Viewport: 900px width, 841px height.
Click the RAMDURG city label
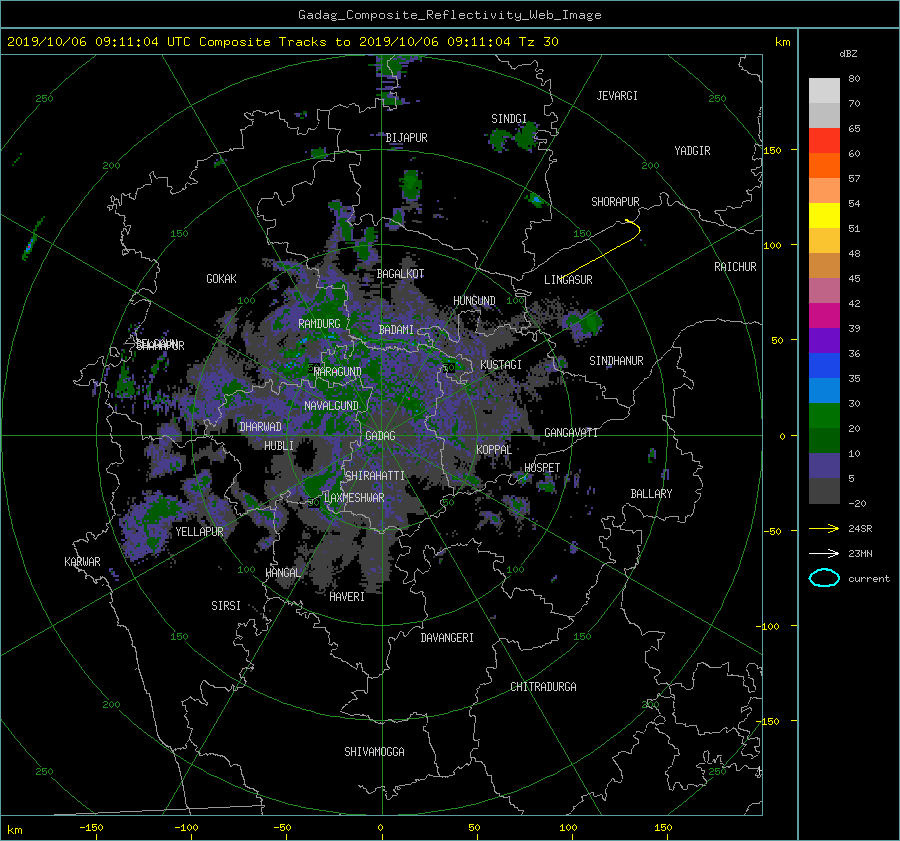click(x=319, y=324)
